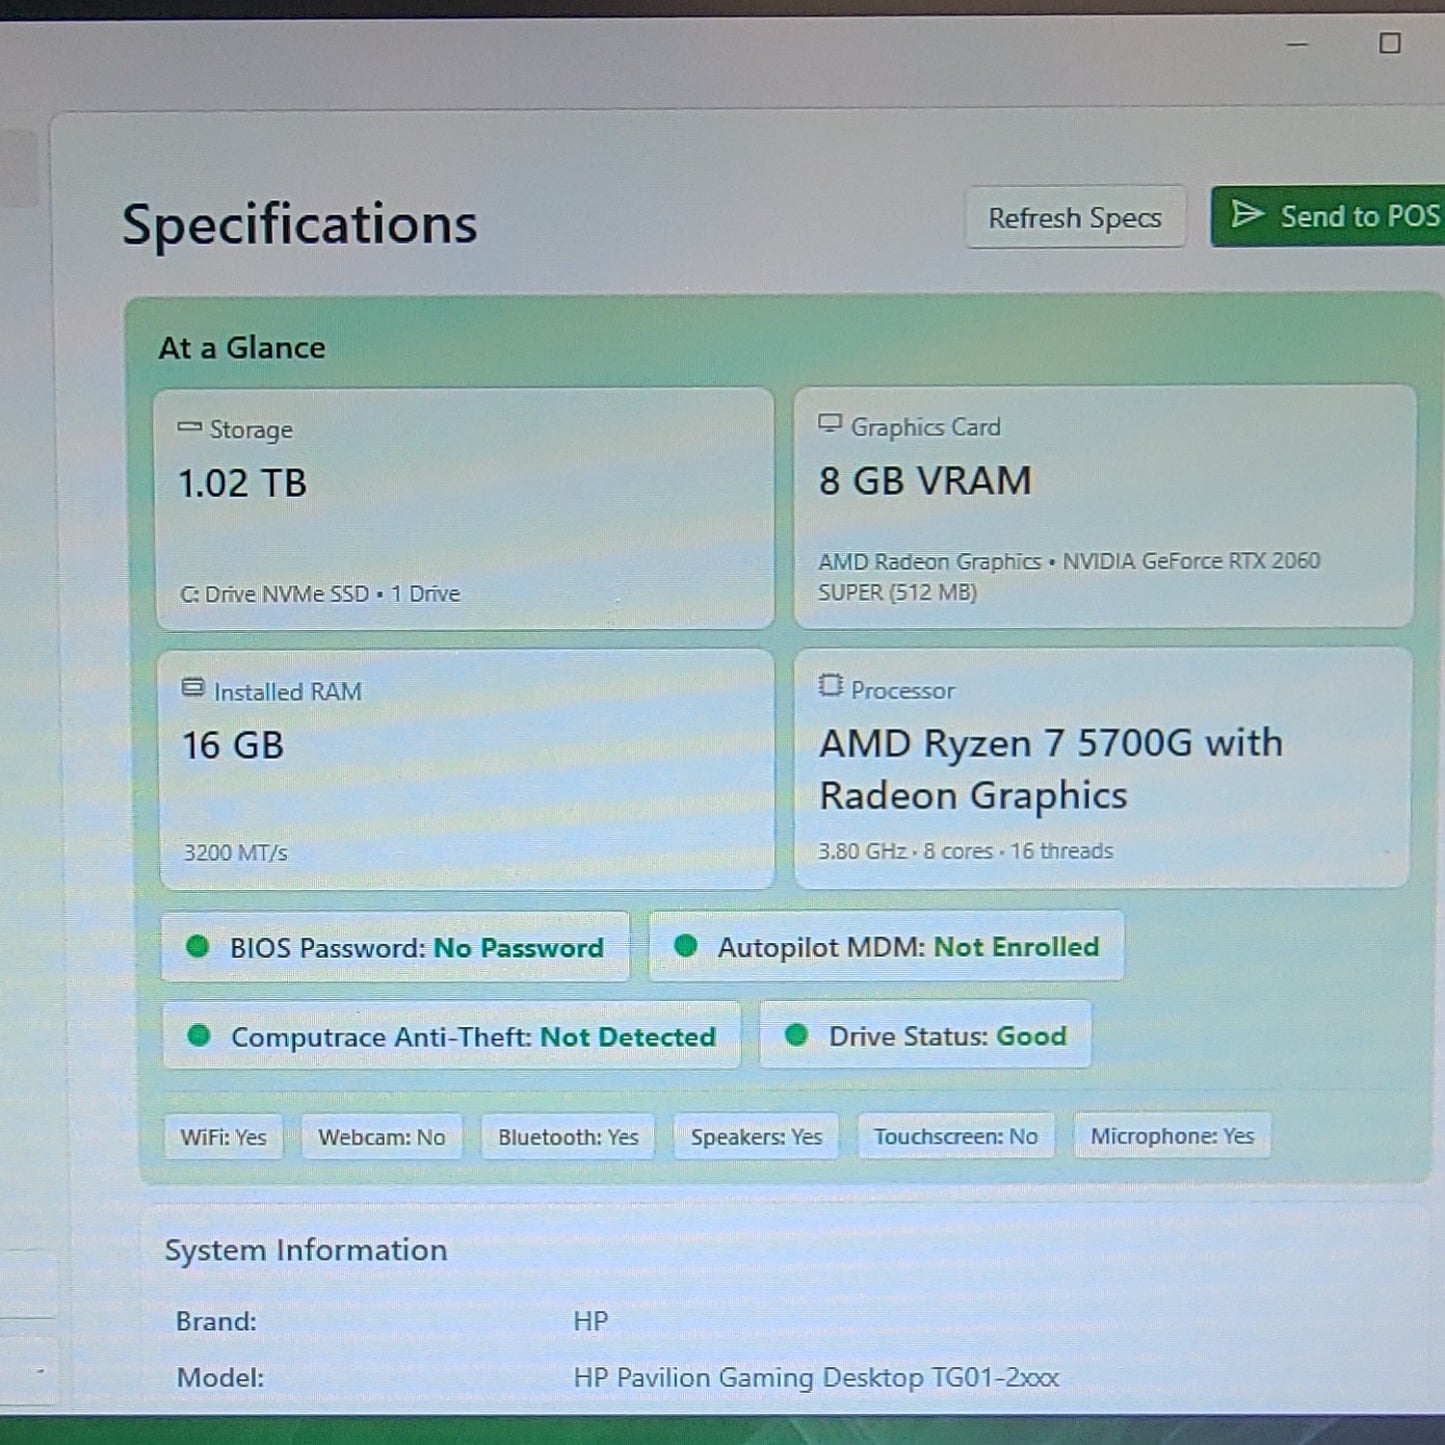Viewport: 1445px width, 1445px height.
Task: Click the green dot beside Drive Status
Action: (796, 1035)
